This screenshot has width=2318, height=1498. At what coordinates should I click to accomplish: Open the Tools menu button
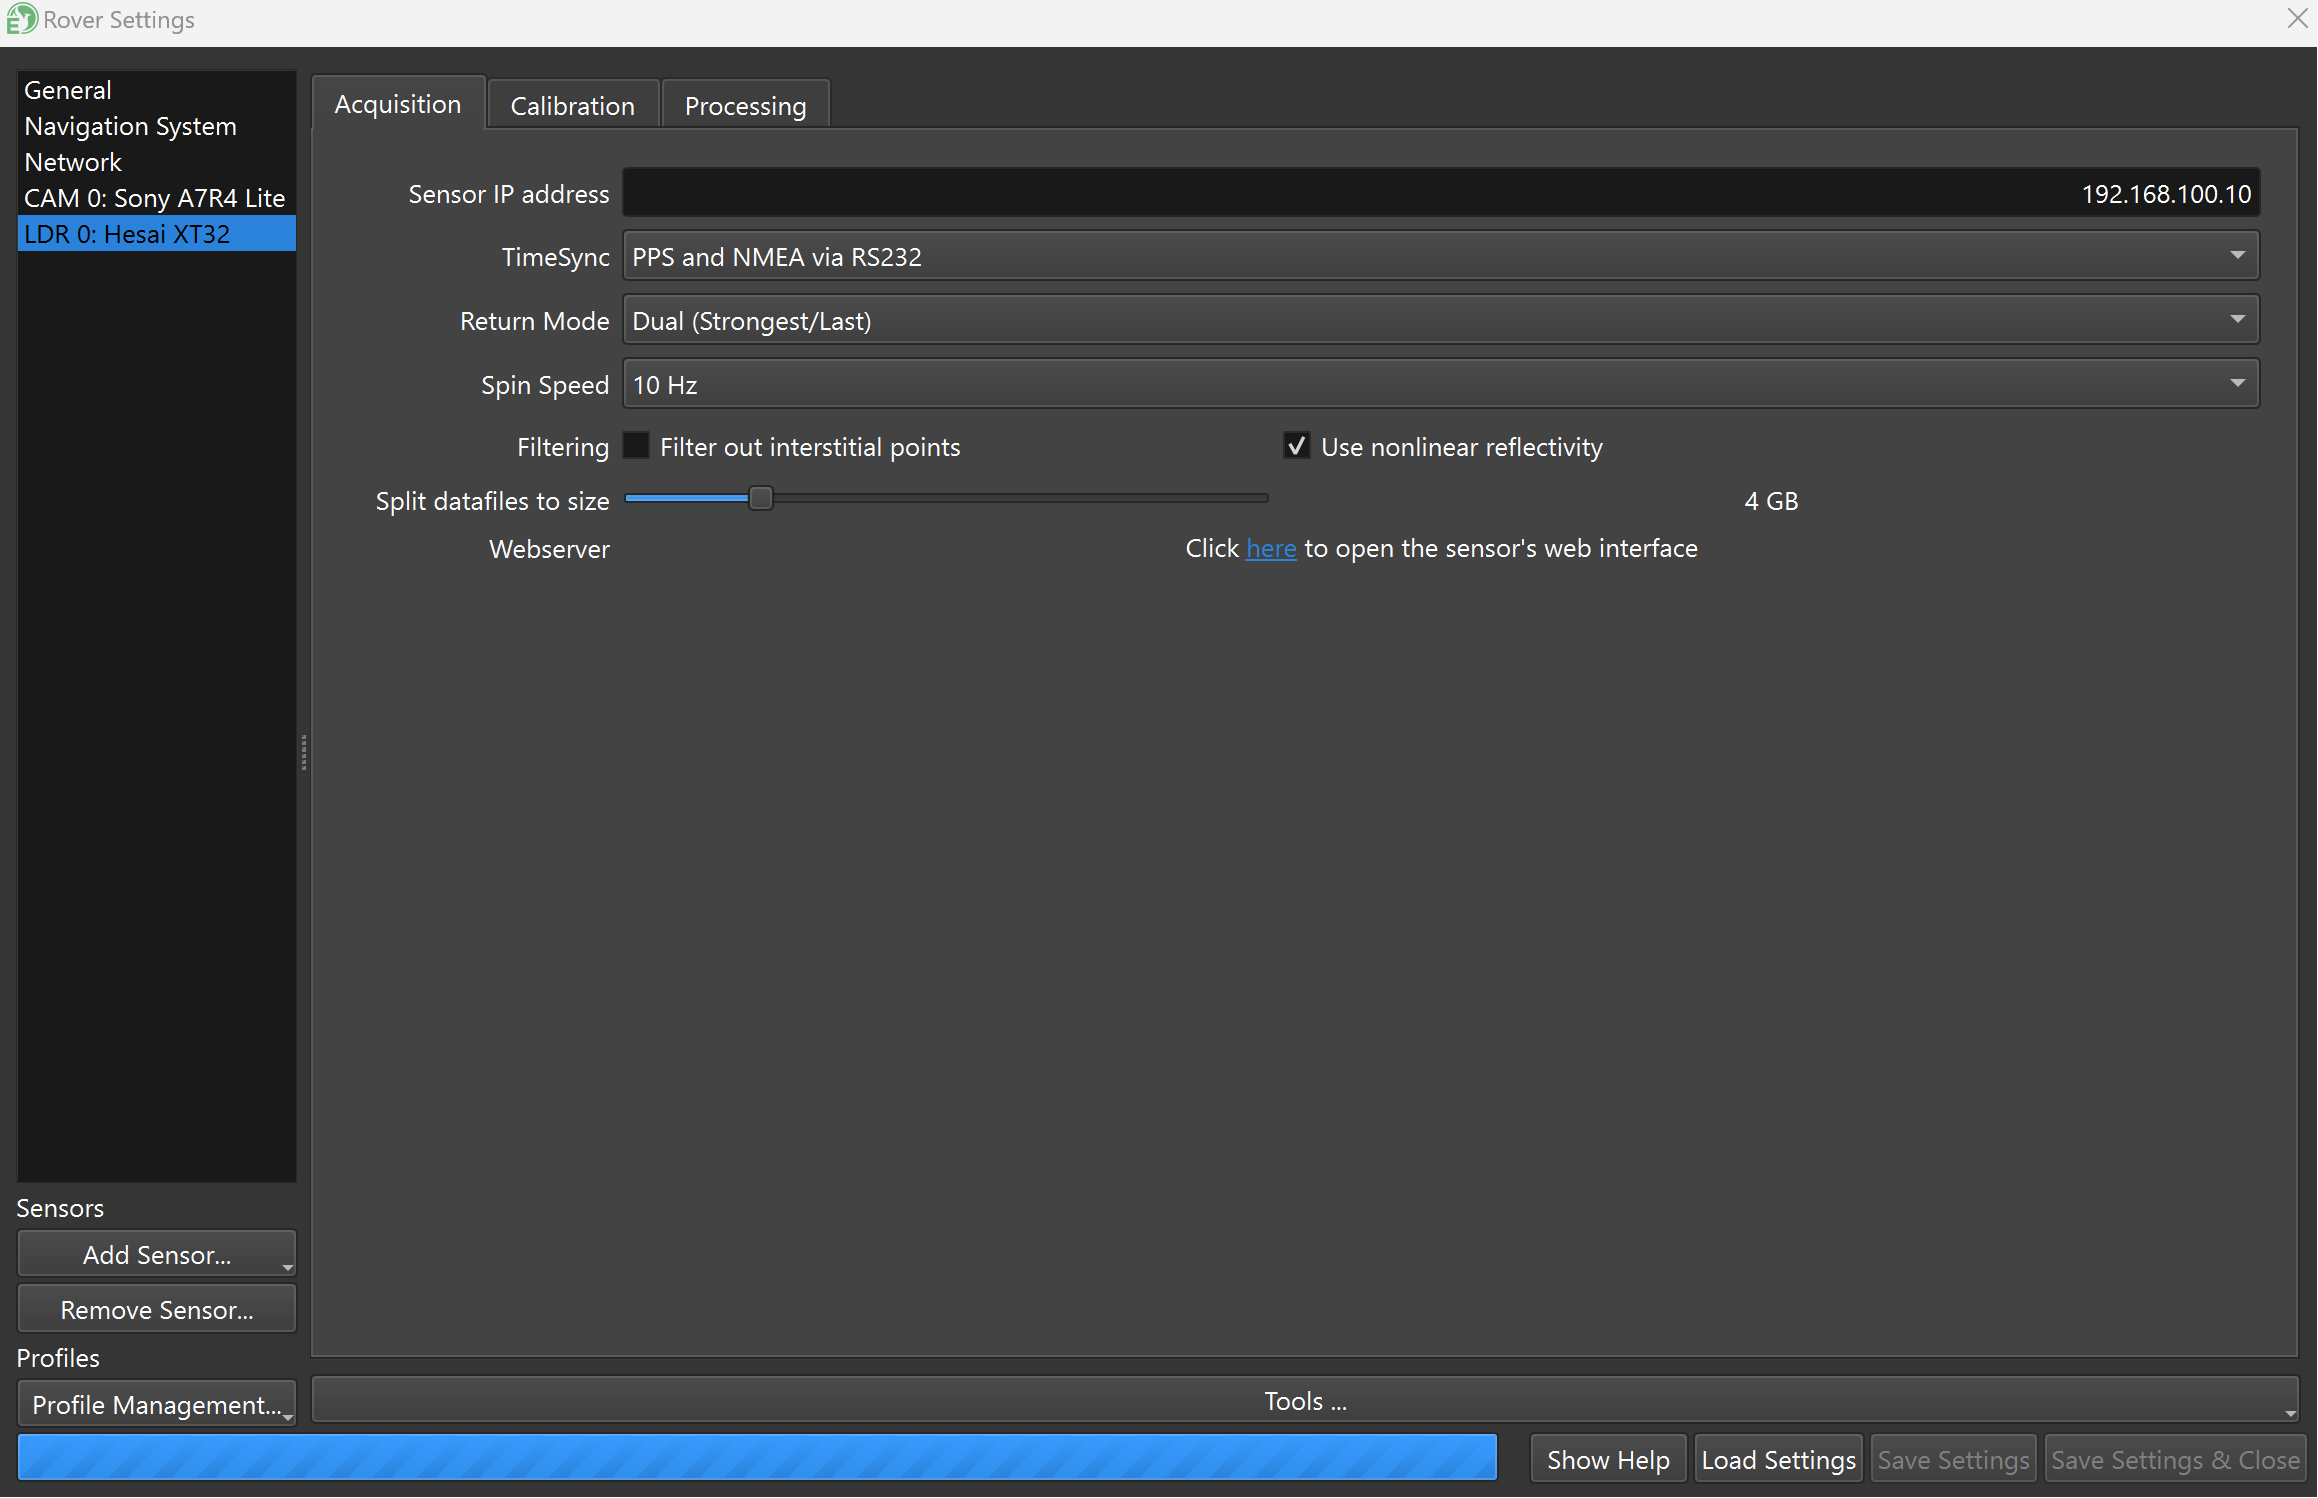tap(1305, 1401)
